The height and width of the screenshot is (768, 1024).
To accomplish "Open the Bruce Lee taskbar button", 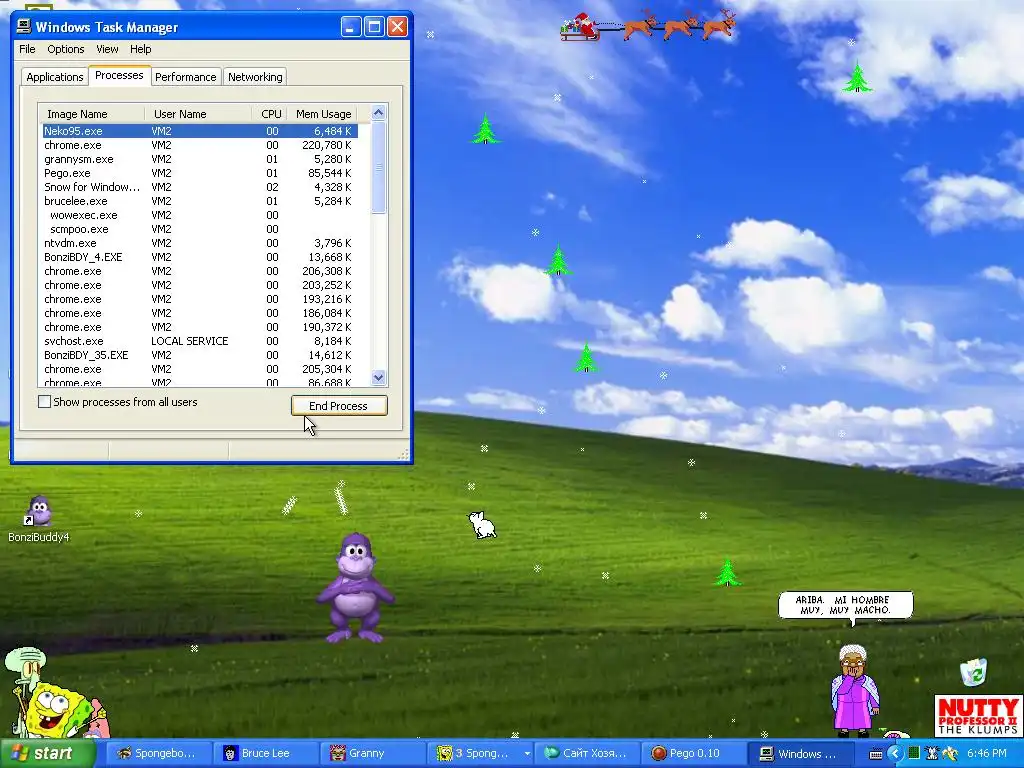I will click(x=268, y=754).
